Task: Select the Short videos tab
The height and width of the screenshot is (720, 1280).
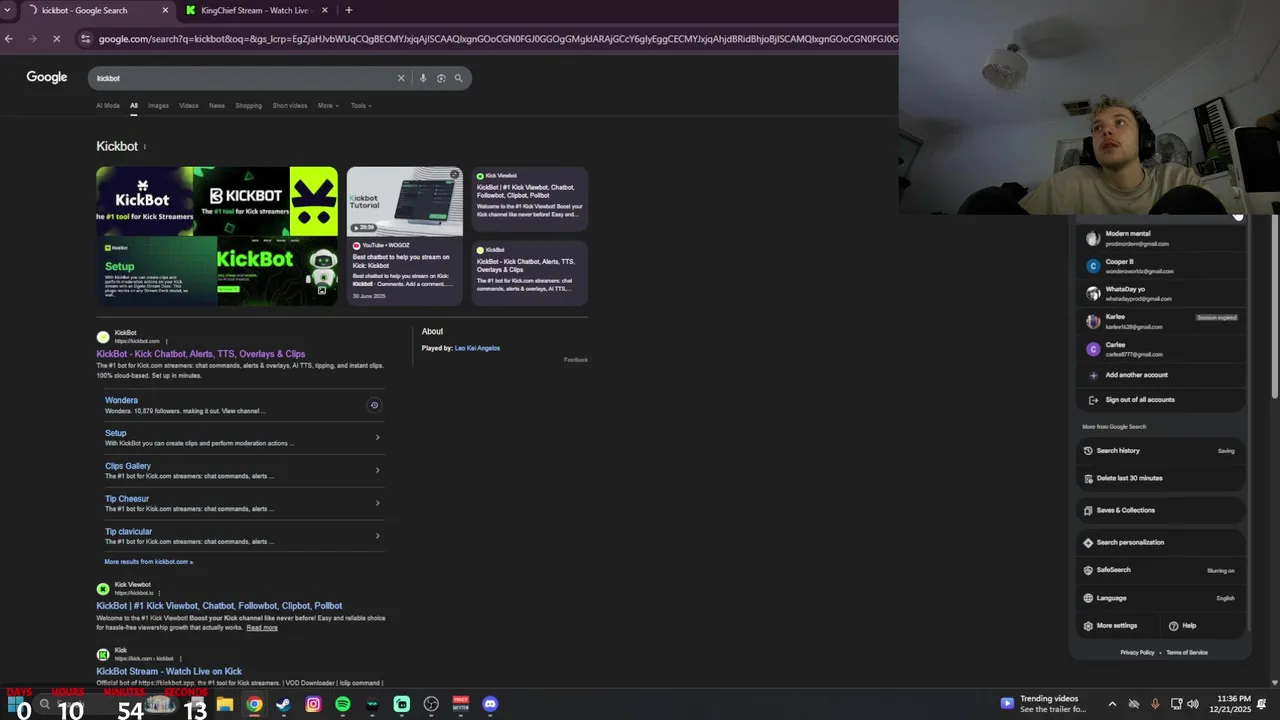Action: [x=290, y=105]
